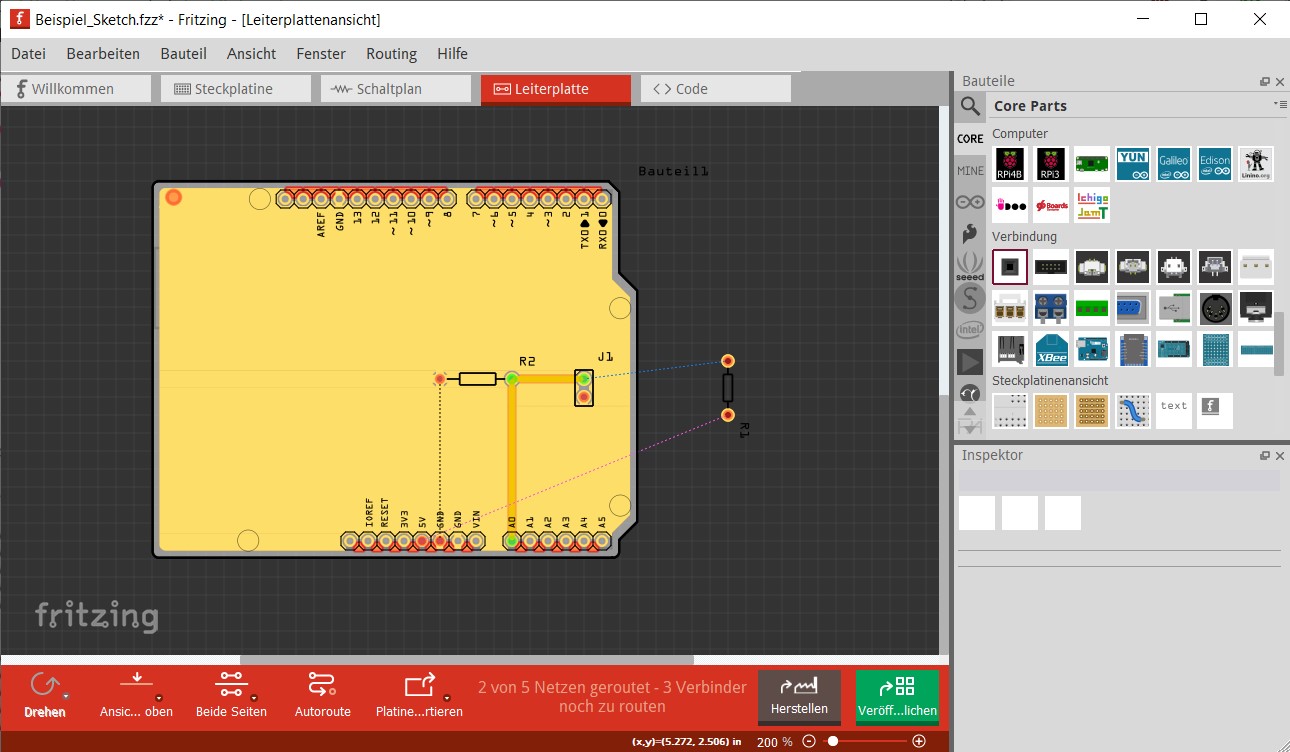
Task: Select the RPi3 part icon
Action: pos(1051,164)
